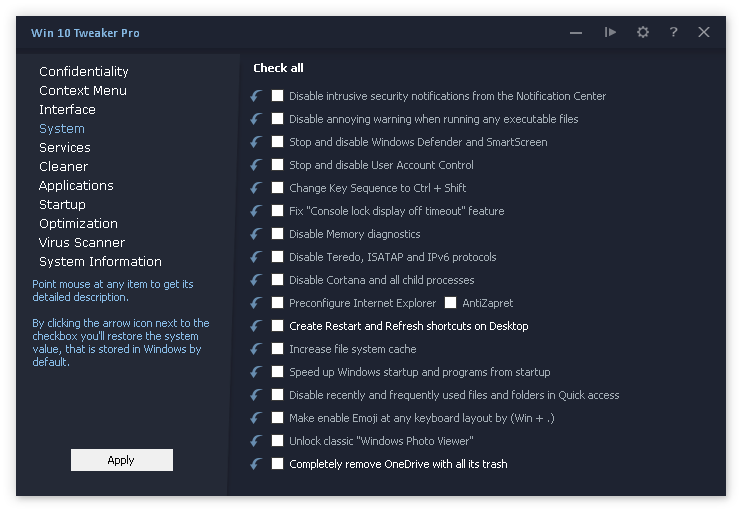Minimize the Win 10 Tweaker window
Image resolution: width=742 pixels, height=512 pixels.
pos(576,32)
